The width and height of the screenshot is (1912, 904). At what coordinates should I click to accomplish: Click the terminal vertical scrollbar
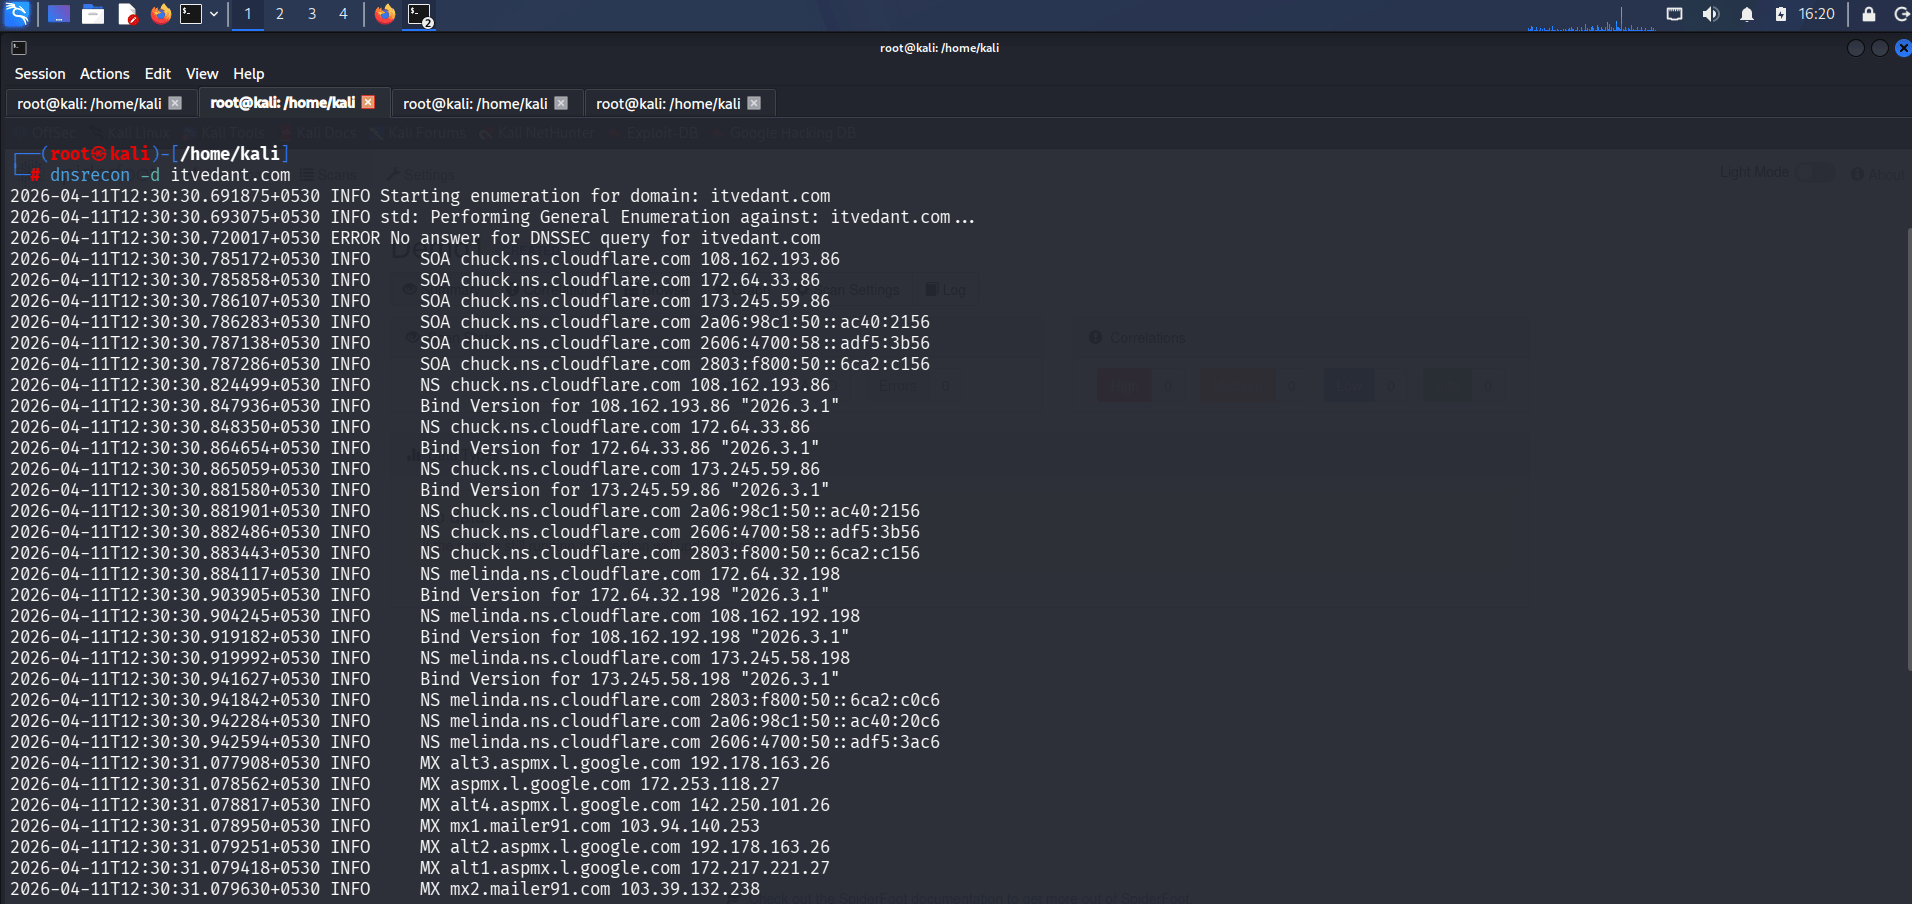tap(1908, 450)
